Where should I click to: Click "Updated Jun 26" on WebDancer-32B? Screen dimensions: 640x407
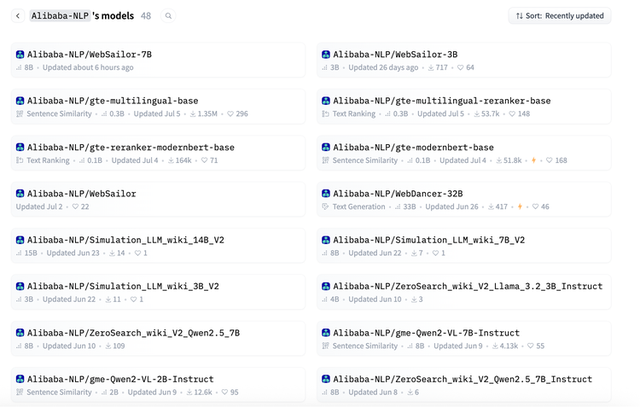pyautogui.click(x=451, y=207)
